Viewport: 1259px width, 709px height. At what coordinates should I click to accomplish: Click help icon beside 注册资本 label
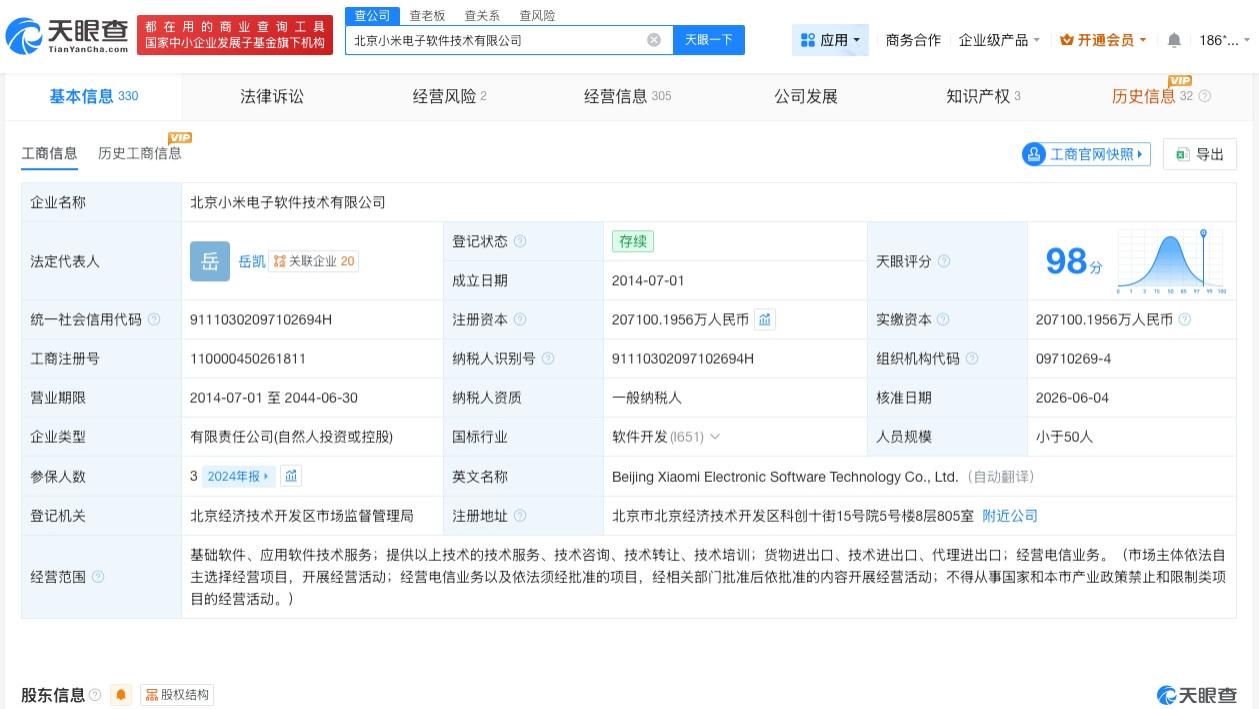pos(520,320)
